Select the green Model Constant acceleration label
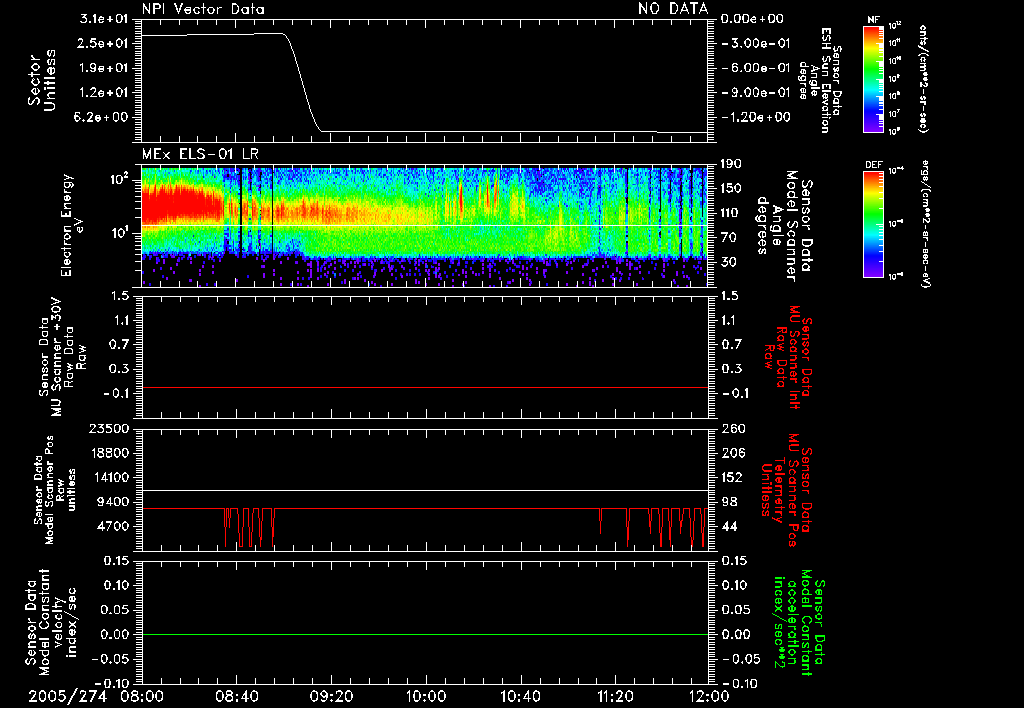The height and width of the screenshot is (708, 1024). [x=799, y=622]
